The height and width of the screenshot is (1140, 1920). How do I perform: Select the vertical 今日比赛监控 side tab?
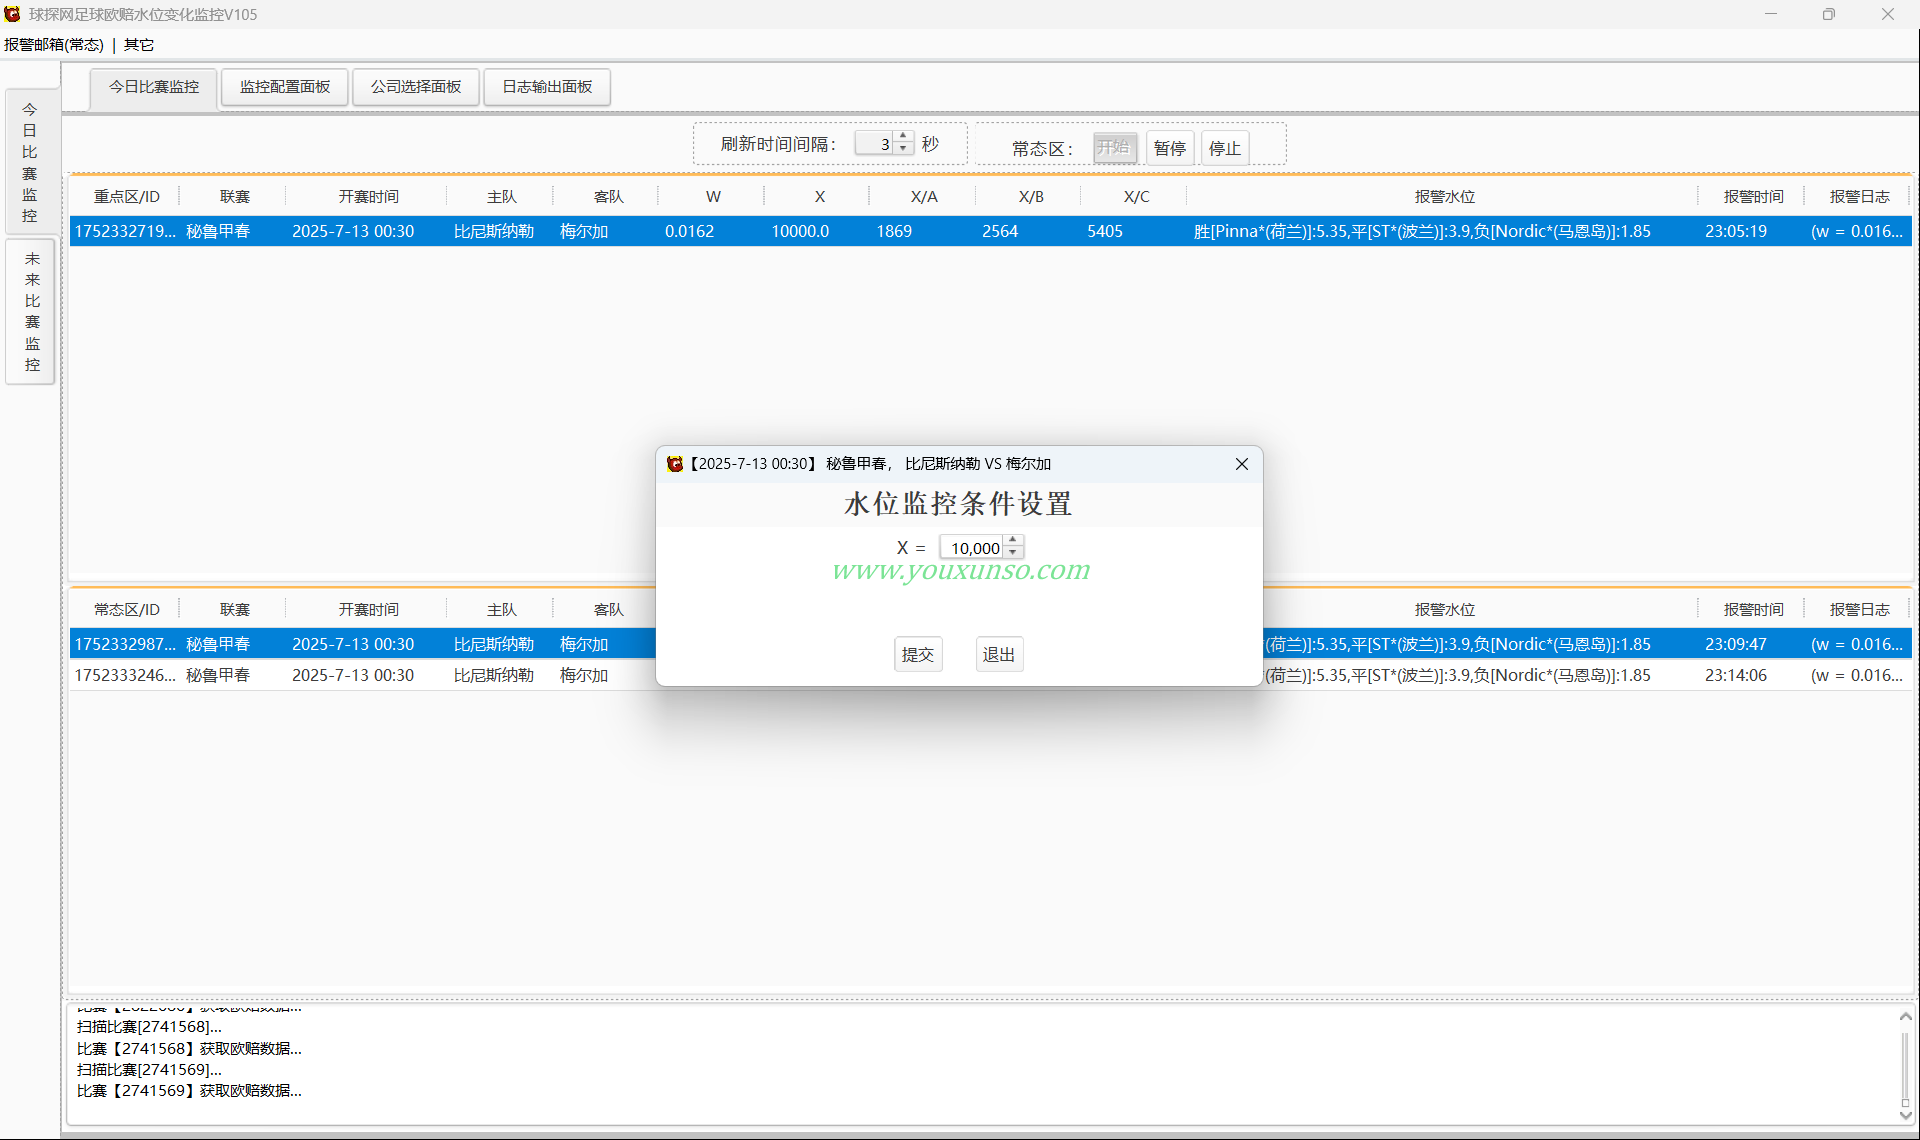pyautogui.click(x=30, y=162)
